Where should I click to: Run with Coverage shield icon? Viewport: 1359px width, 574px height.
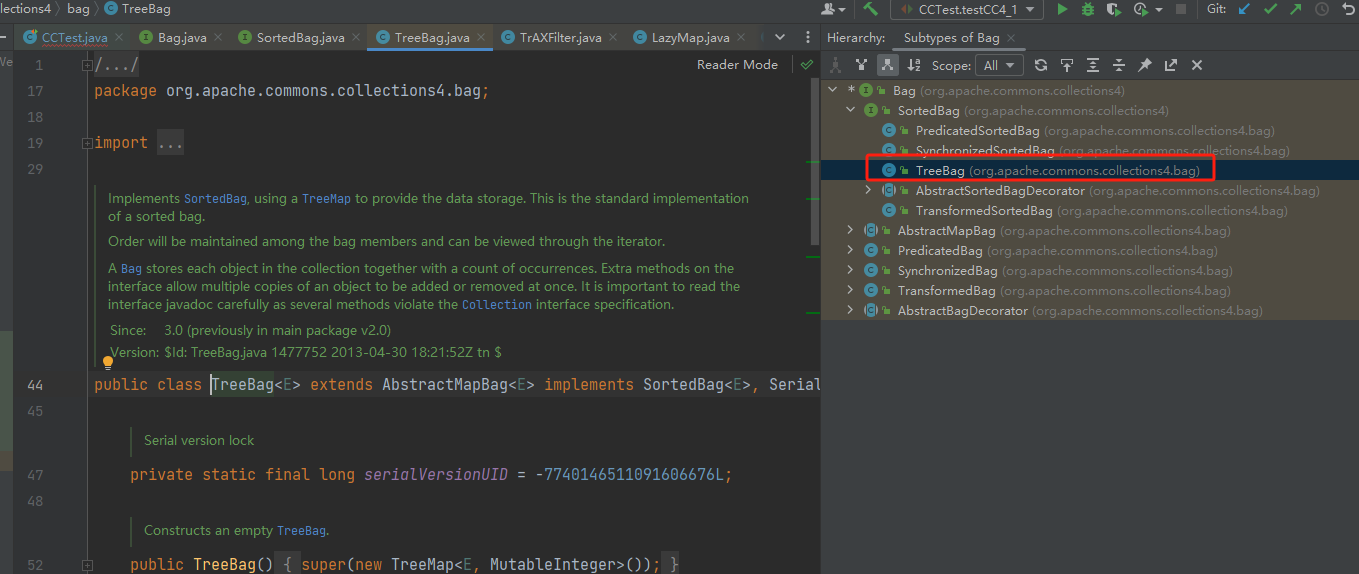(x=1114, y=9)
